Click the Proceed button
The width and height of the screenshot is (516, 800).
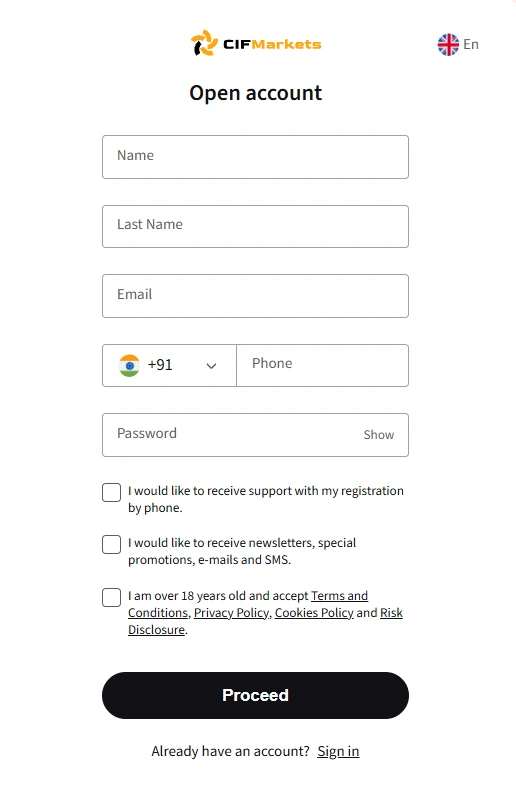coord(255,695)
